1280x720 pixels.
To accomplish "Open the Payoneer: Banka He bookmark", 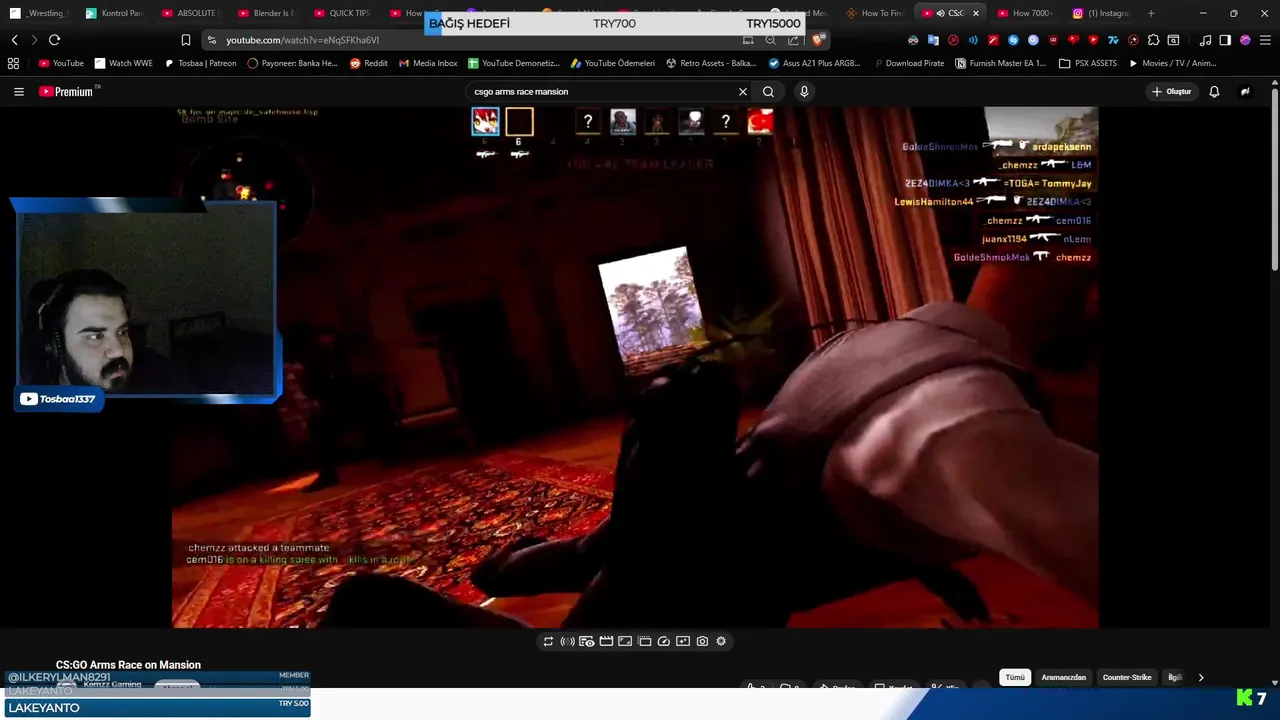I will pos(292,63).
